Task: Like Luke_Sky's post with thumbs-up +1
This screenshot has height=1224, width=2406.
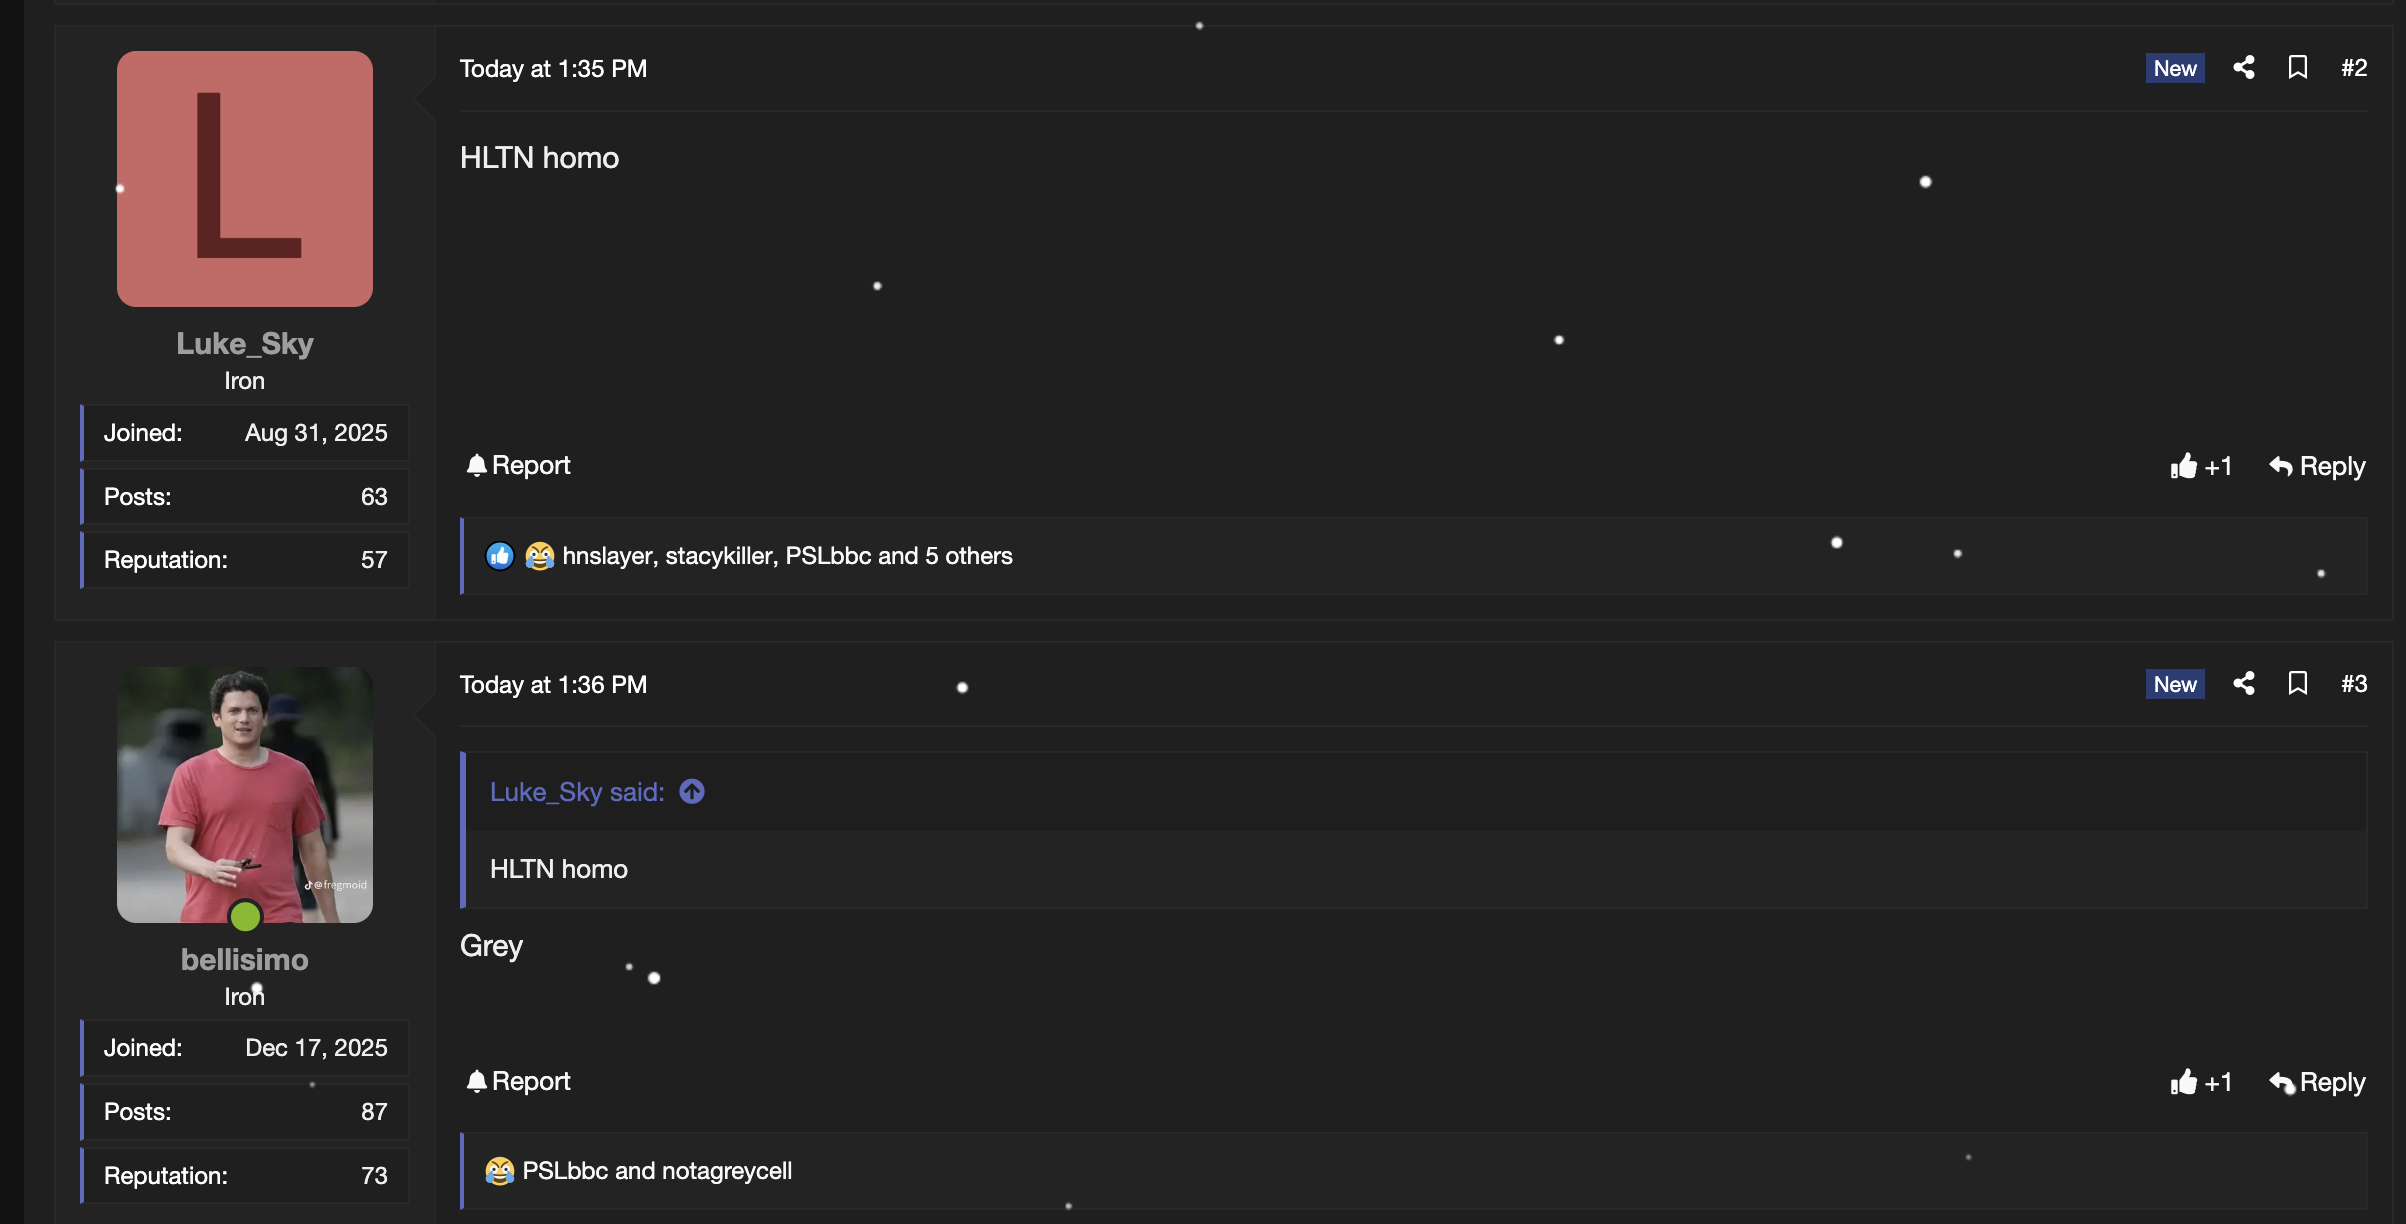Action: click(2200, 466)
